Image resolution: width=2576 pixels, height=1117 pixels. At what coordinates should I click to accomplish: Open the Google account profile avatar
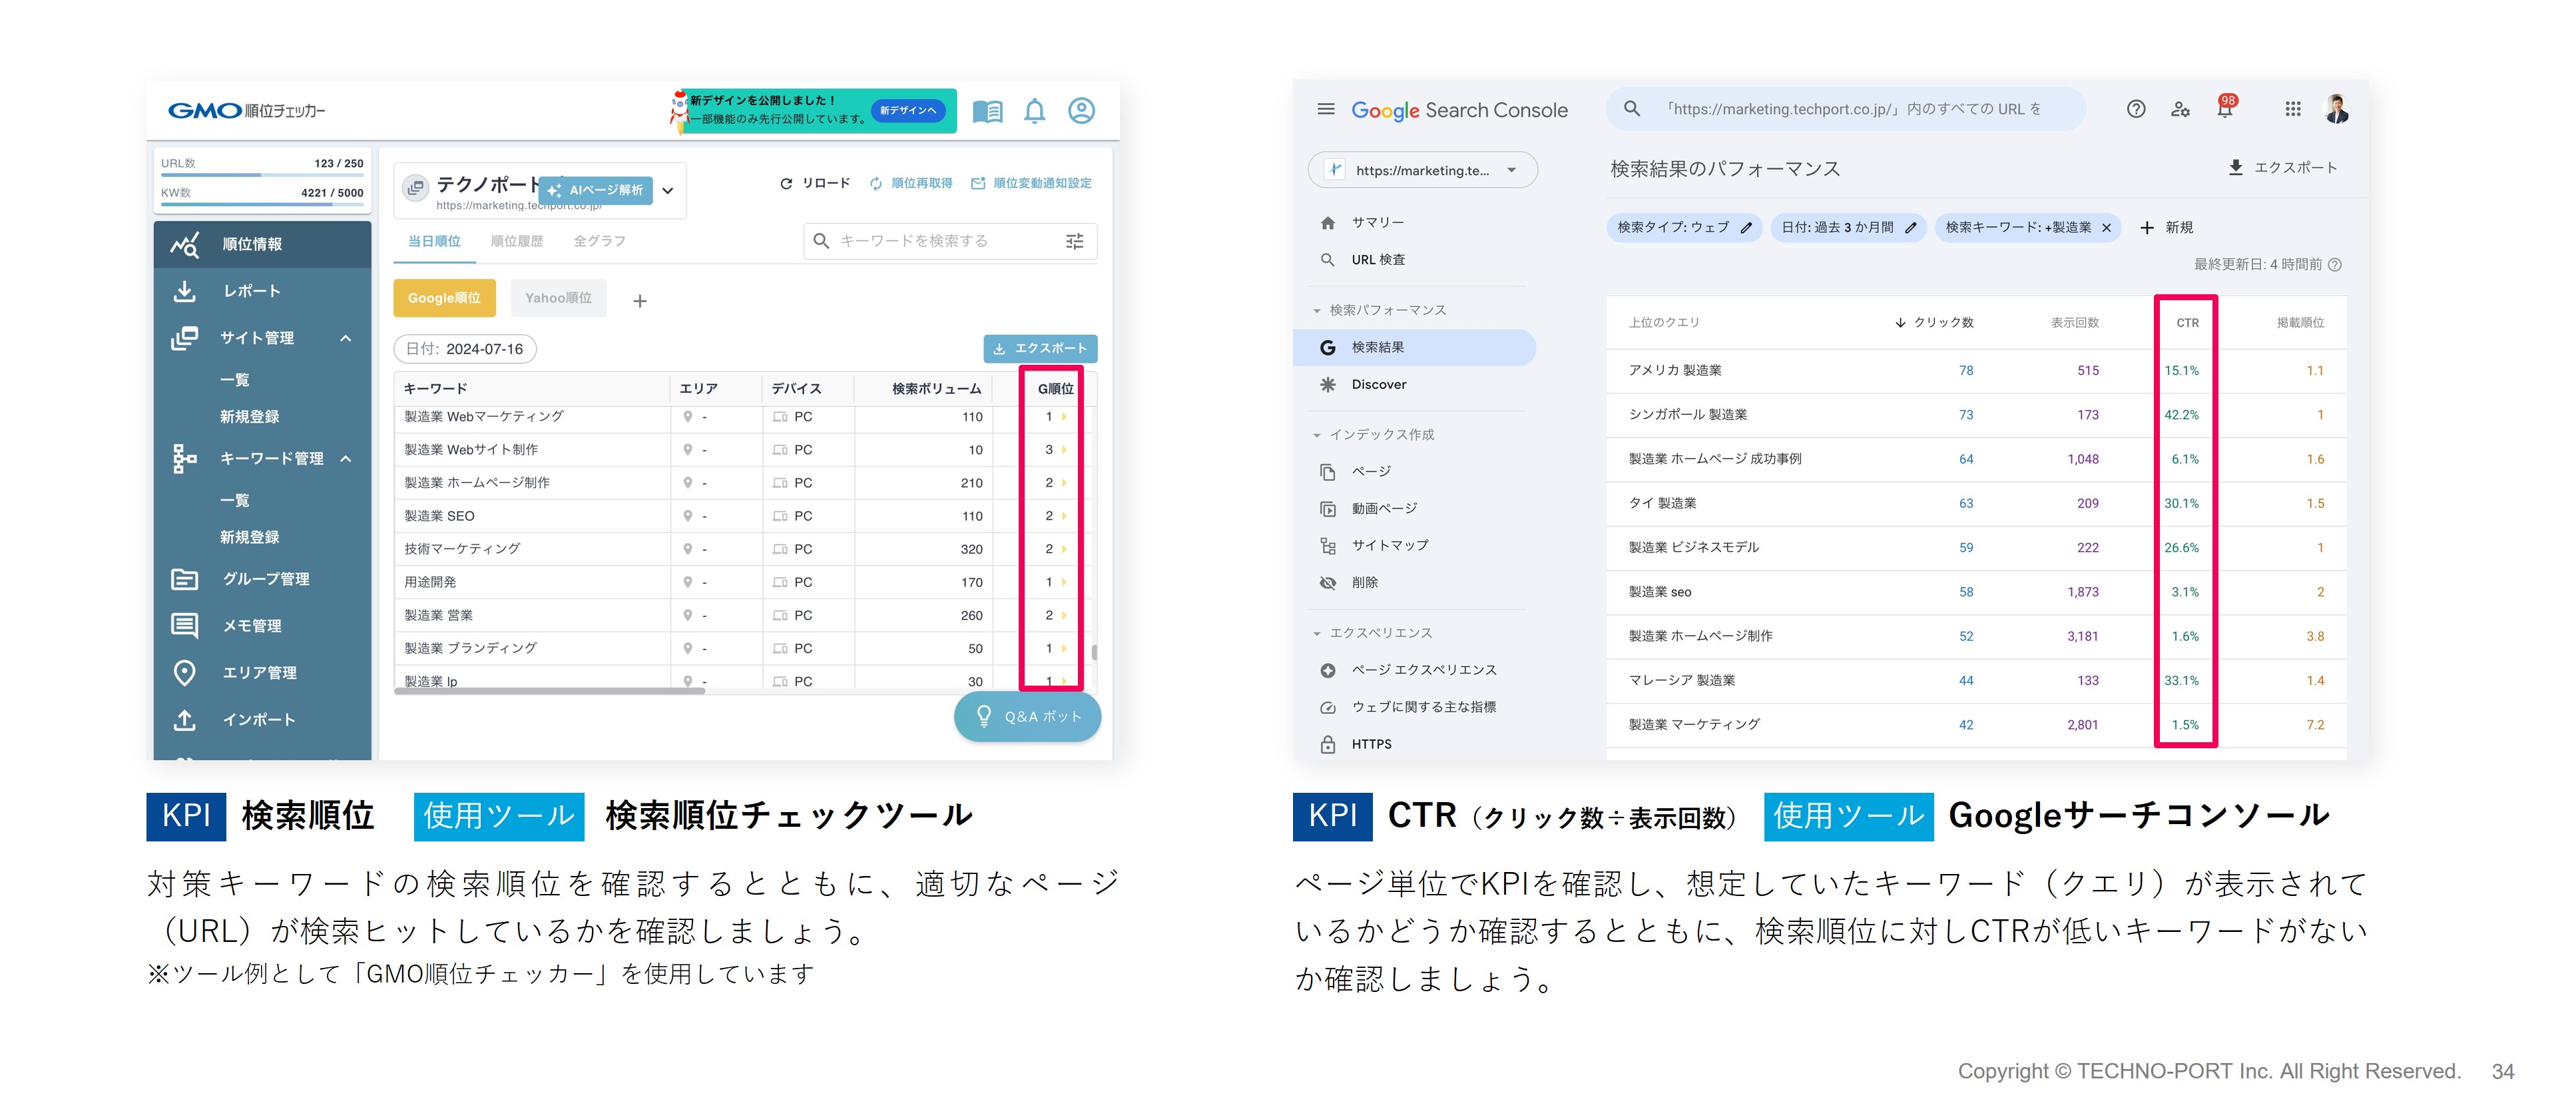[x=2337, y=108]
